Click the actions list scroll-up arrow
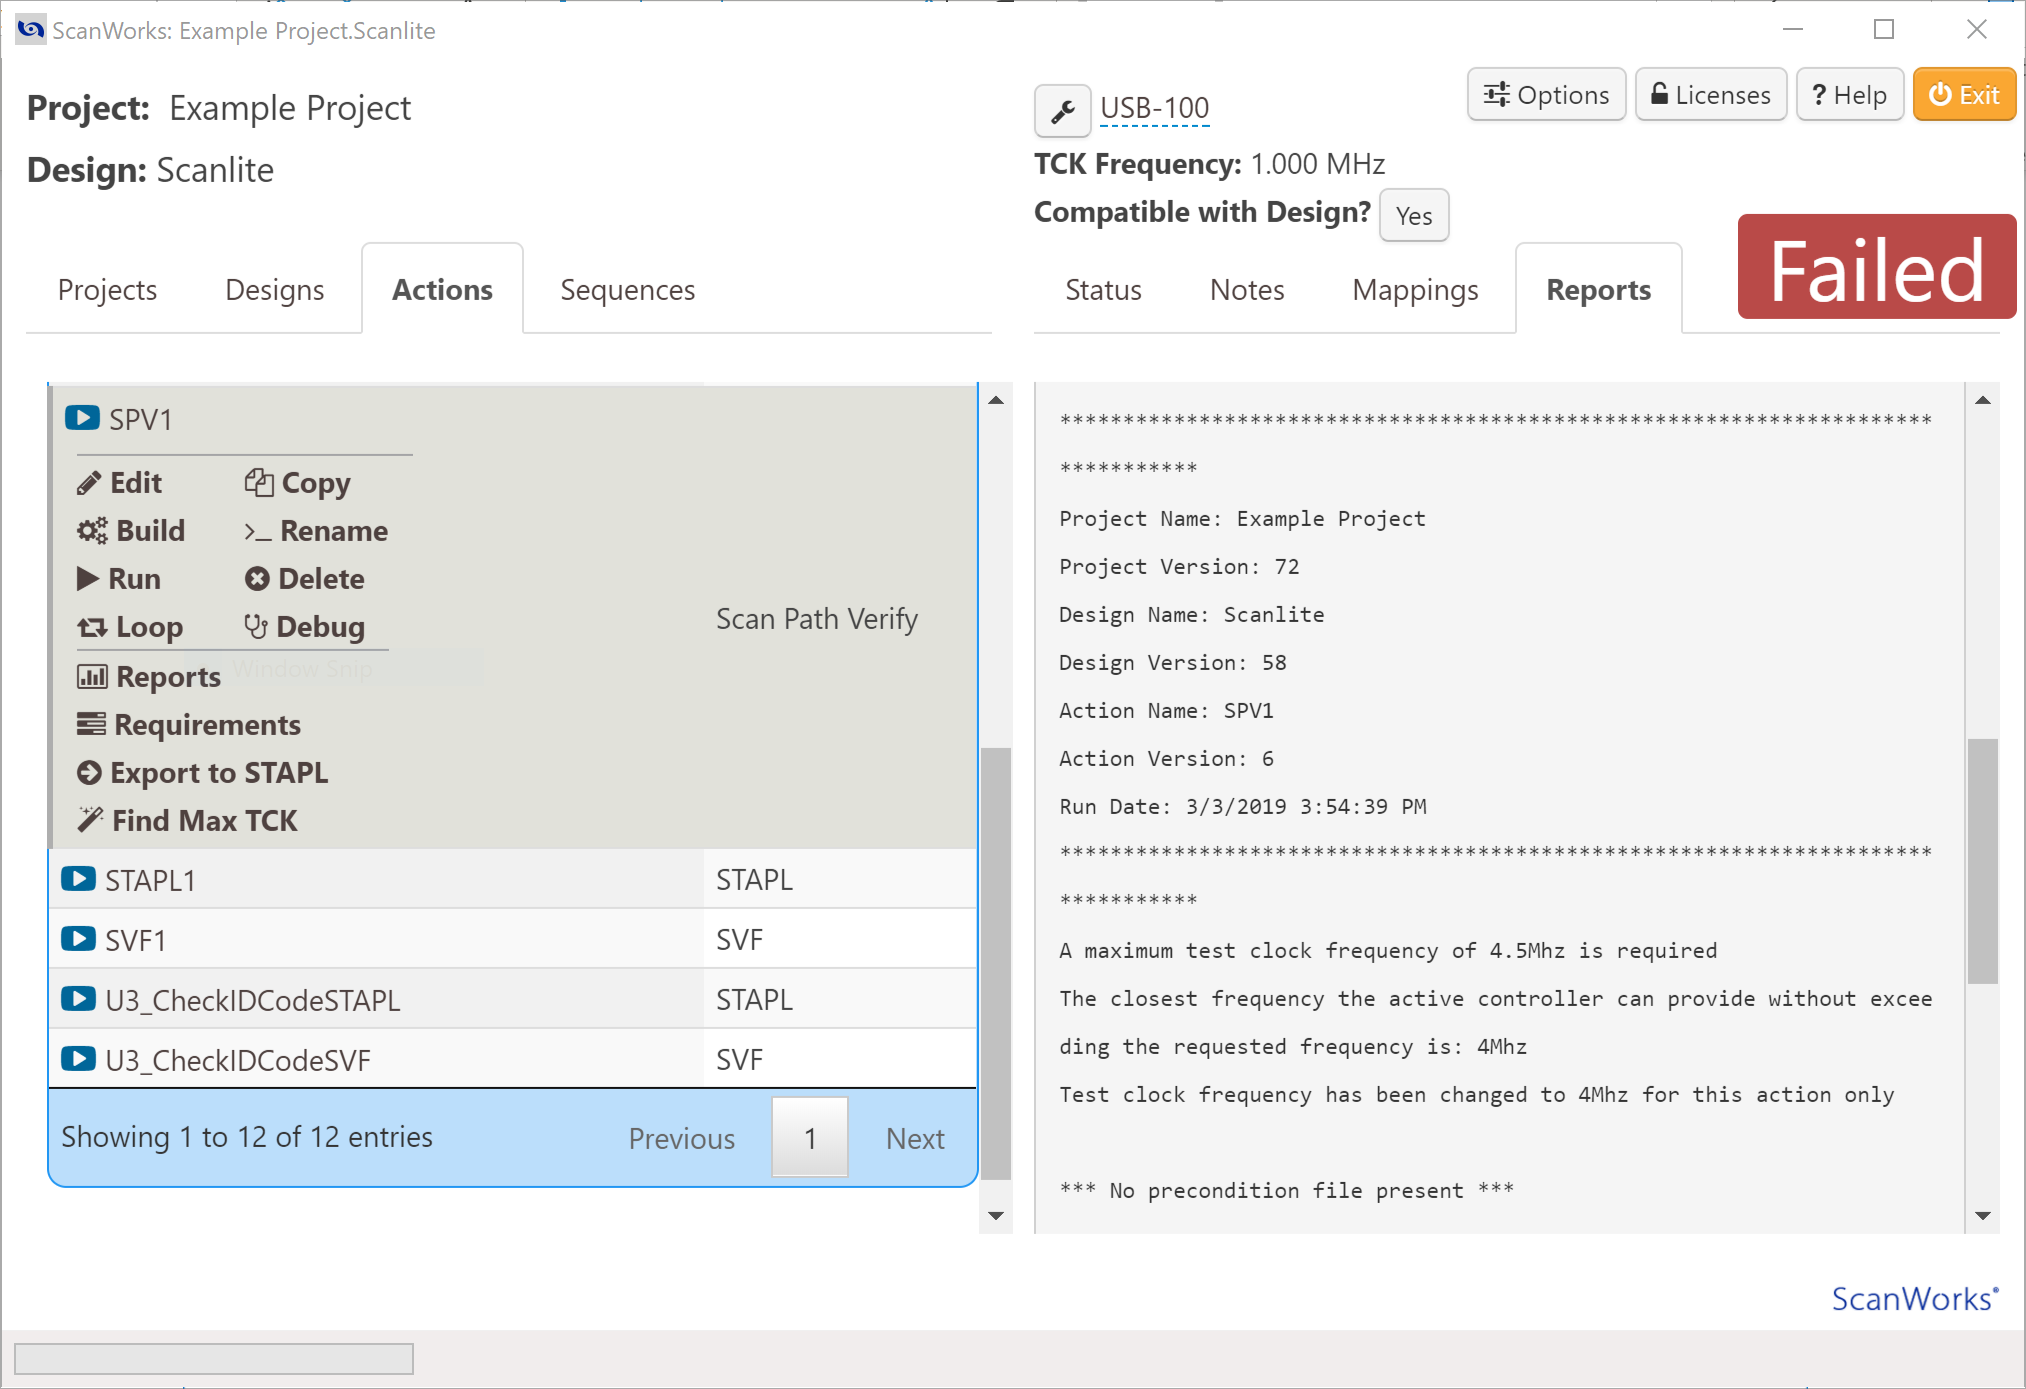2026x1389 pixels. (996, 400)
